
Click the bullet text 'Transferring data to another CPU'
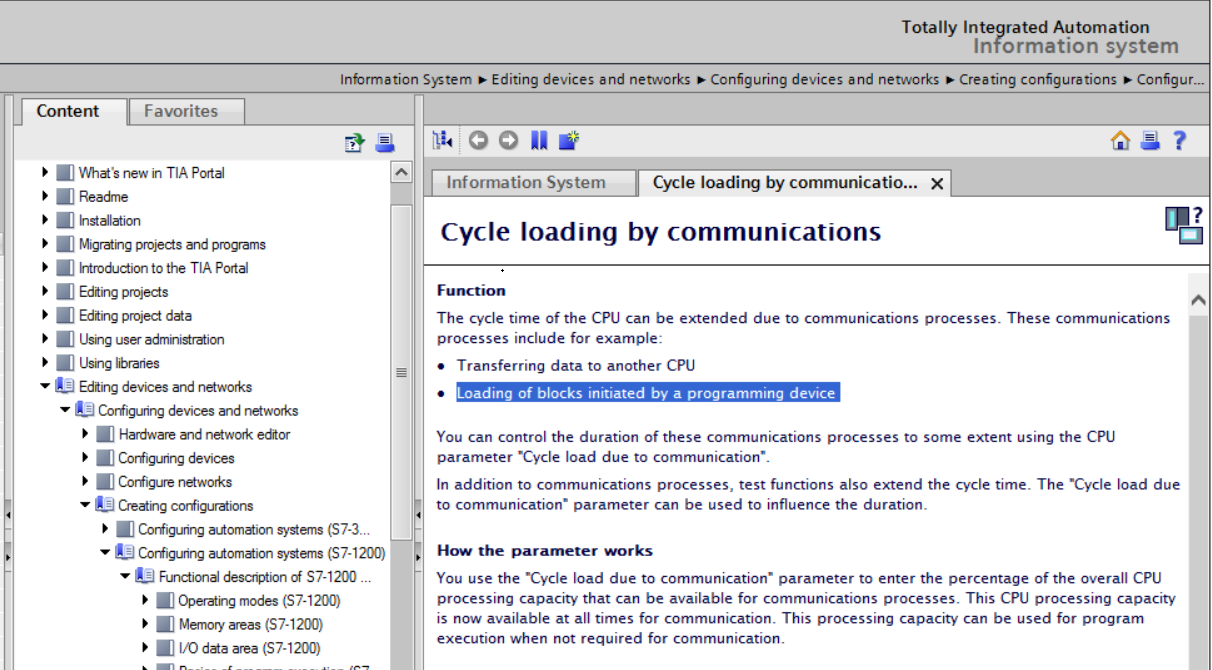[576, 365]
